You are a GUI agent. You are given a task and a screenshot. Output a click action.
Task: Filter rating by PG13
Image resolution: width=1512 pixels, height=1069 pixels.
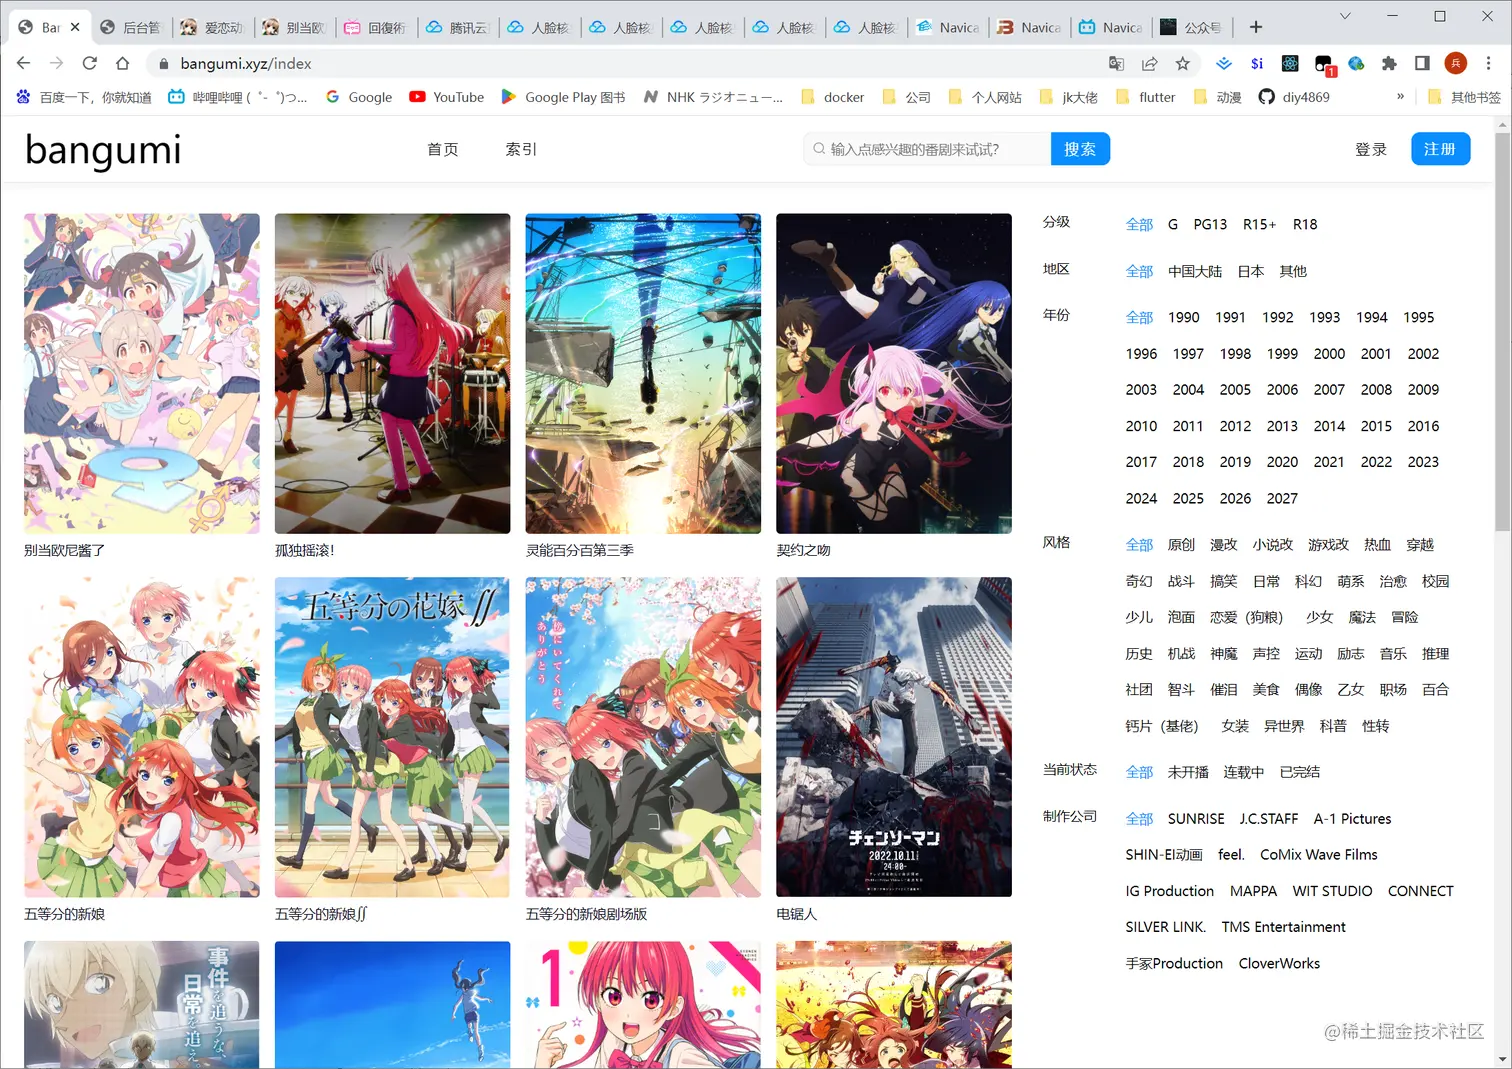[x=1210, y=224]
